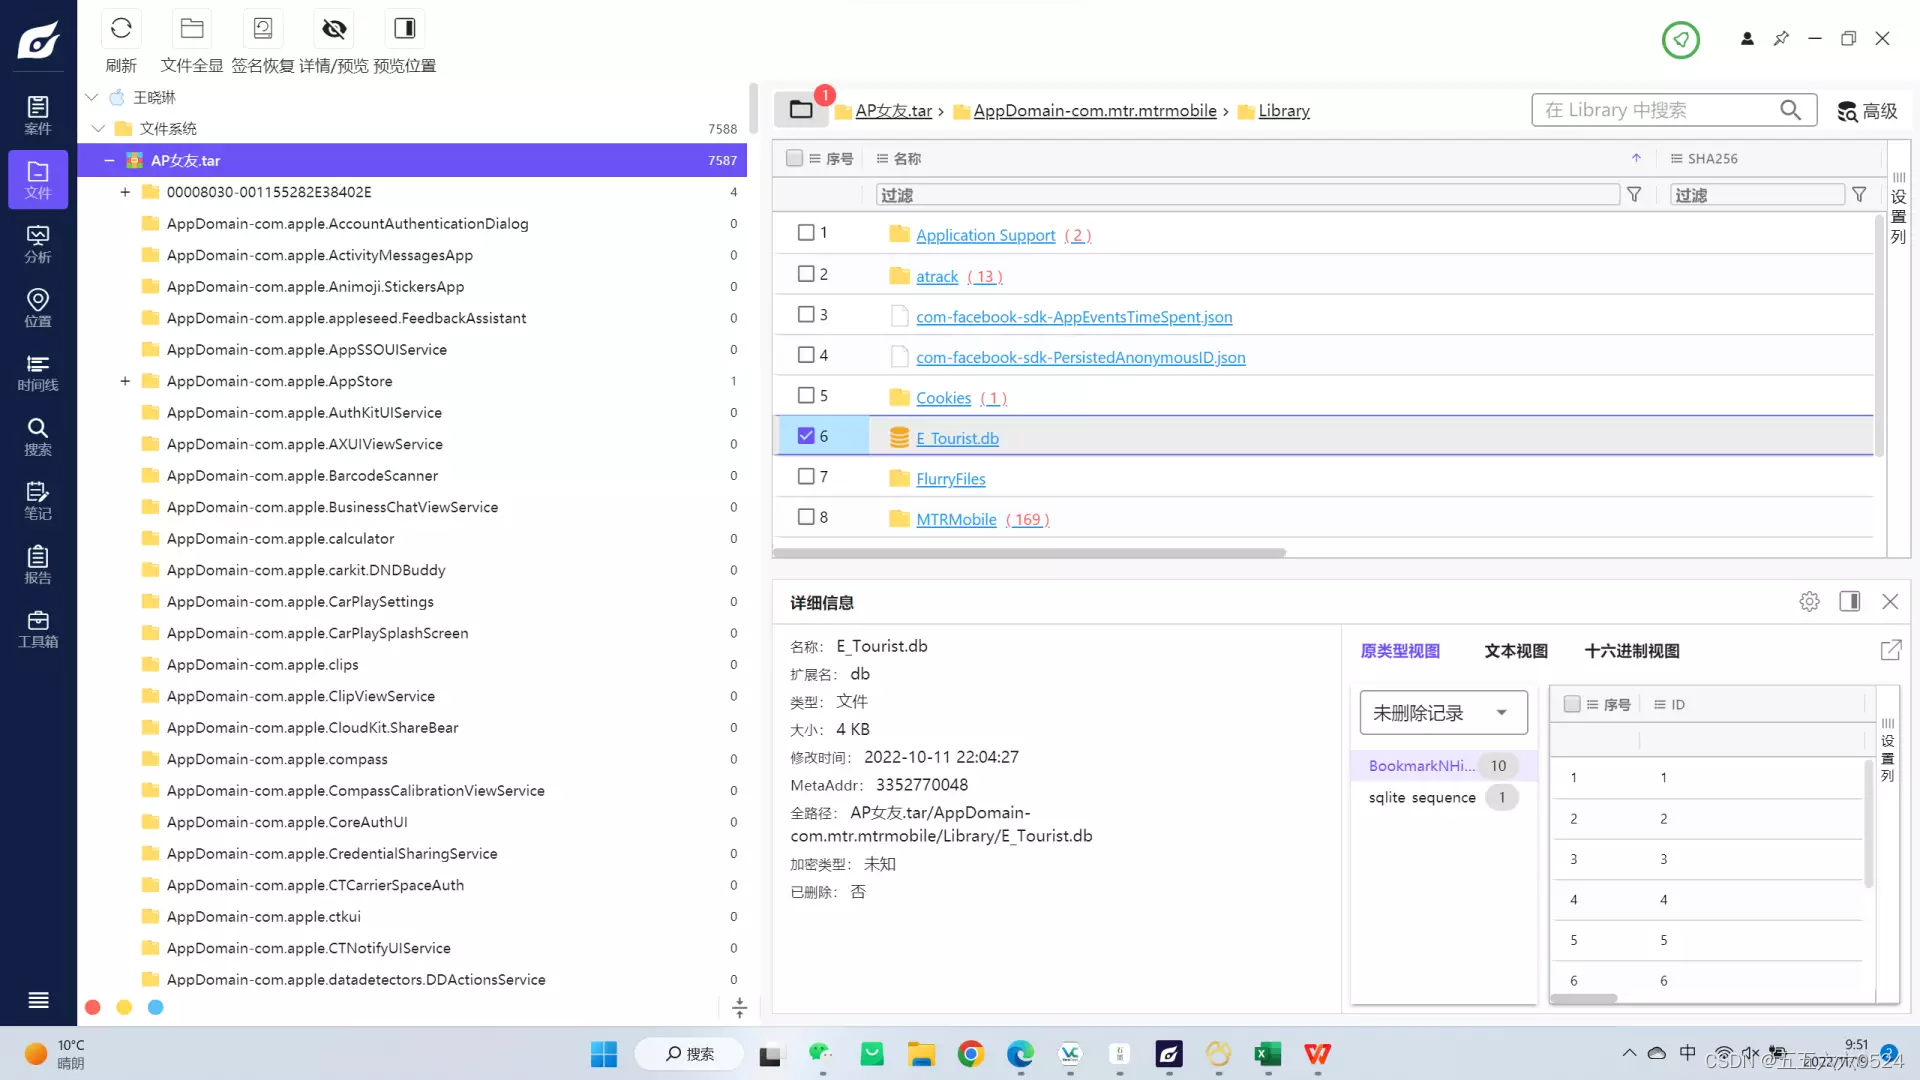Uncheck the E_Tourist.db row checkbox

(806, 436)
